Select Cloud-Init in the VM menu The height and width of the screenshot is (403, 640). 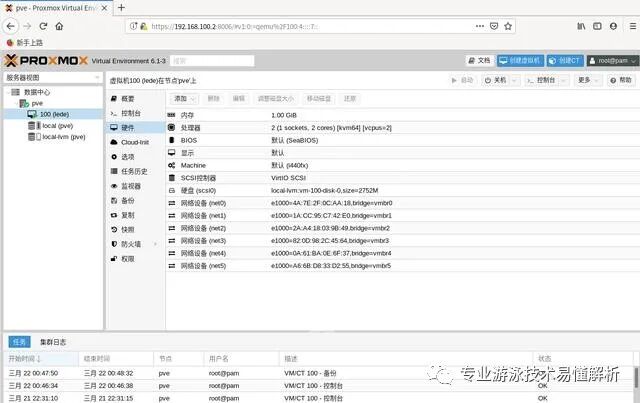pyautogui.click(x=134, y=142)
